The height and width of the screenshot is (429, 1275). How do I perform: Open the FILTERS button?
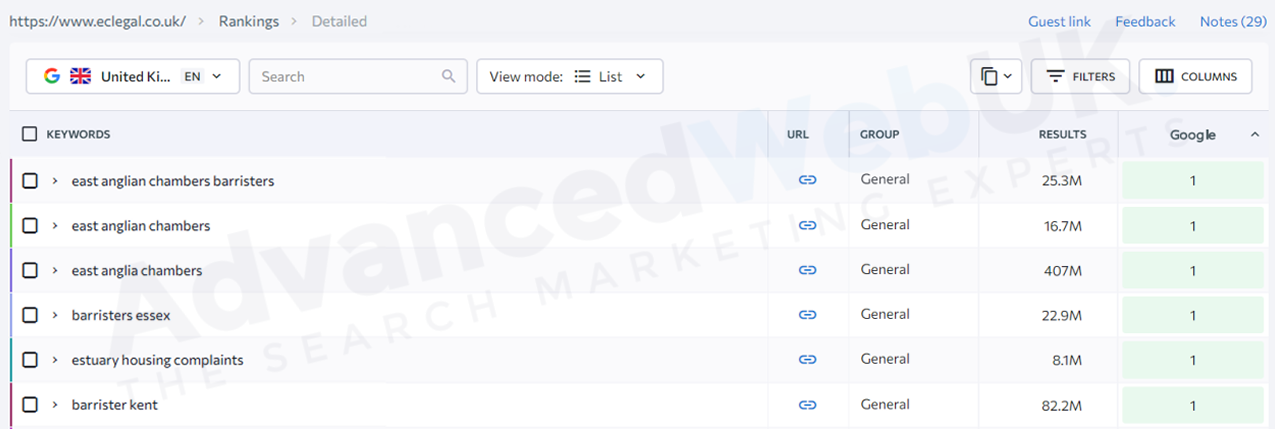tap(1080, 77)
